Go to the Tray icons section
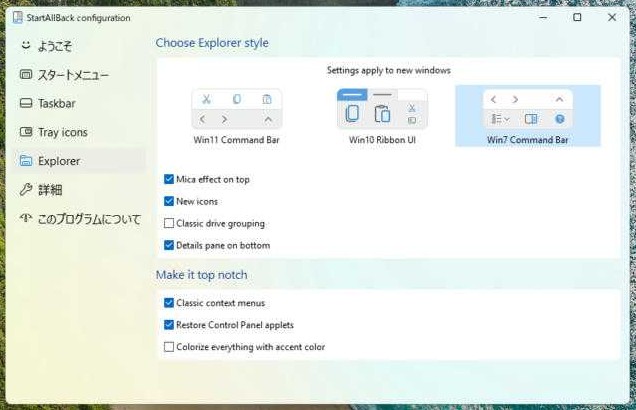Viewport: 636px width, 410px height. (x=79, y=132)
